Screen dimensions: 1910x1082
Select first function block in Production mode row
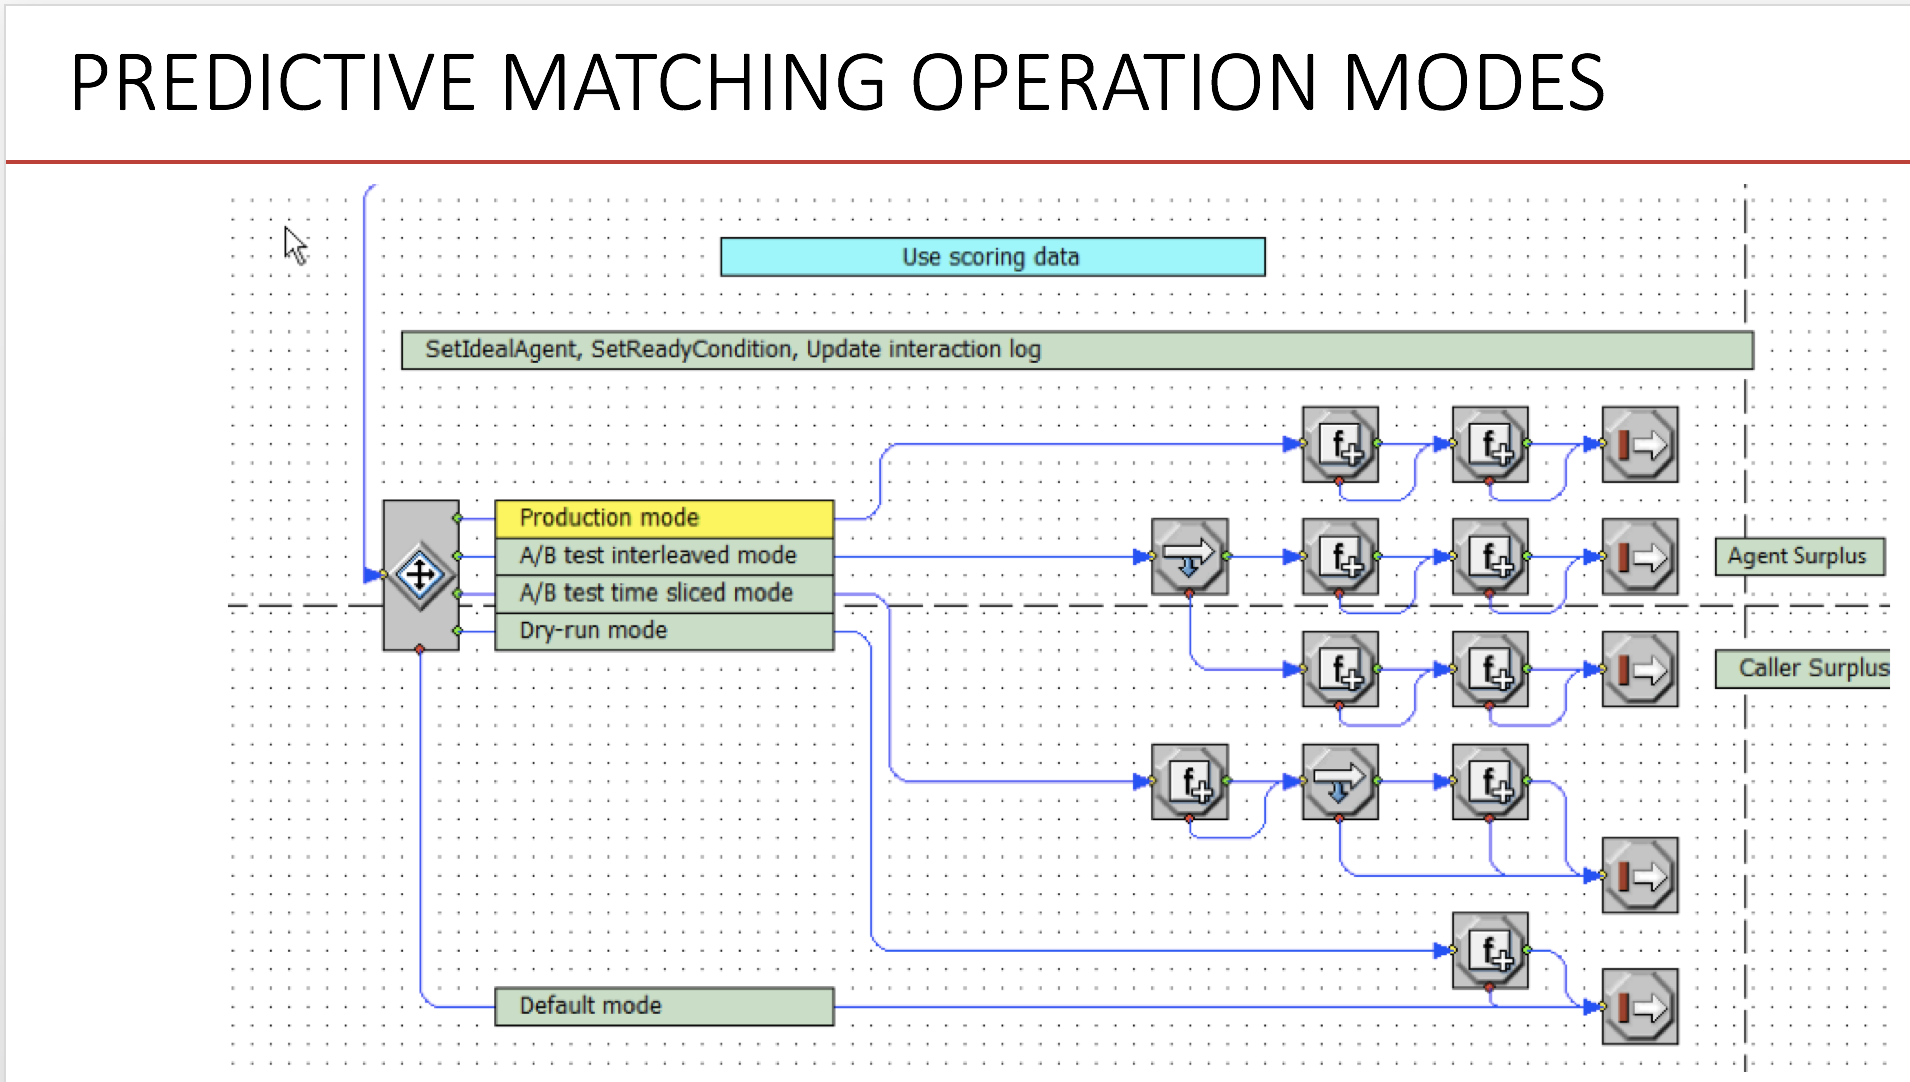point(1340,444)
